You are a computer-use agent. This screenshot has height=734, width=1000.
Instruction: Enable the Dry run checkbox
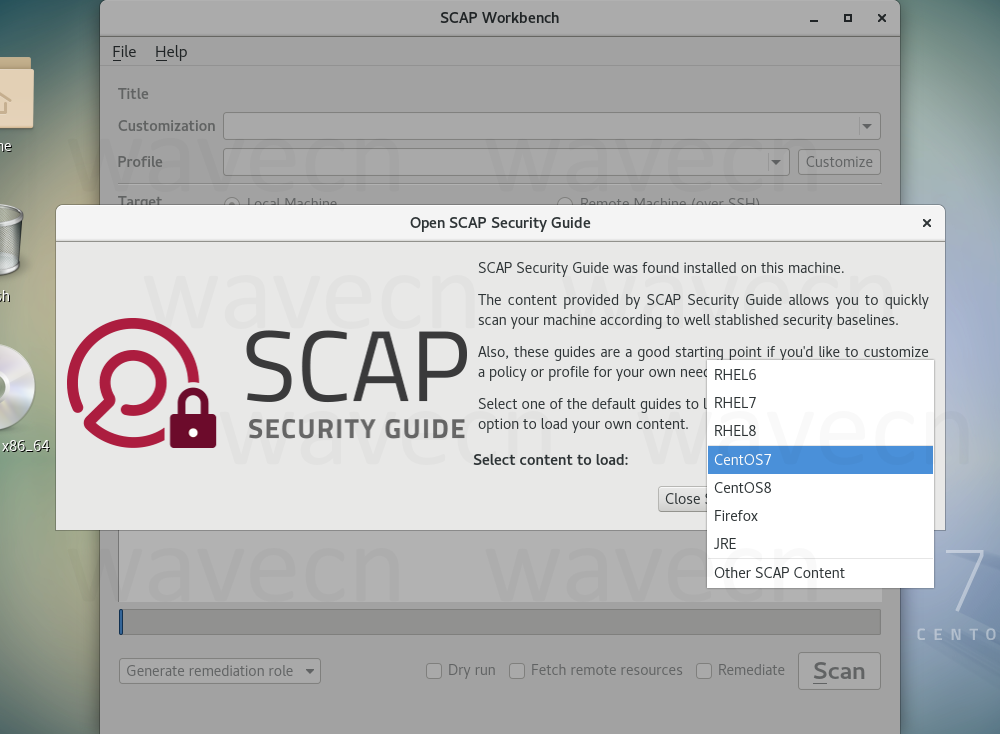coord(434,671)
